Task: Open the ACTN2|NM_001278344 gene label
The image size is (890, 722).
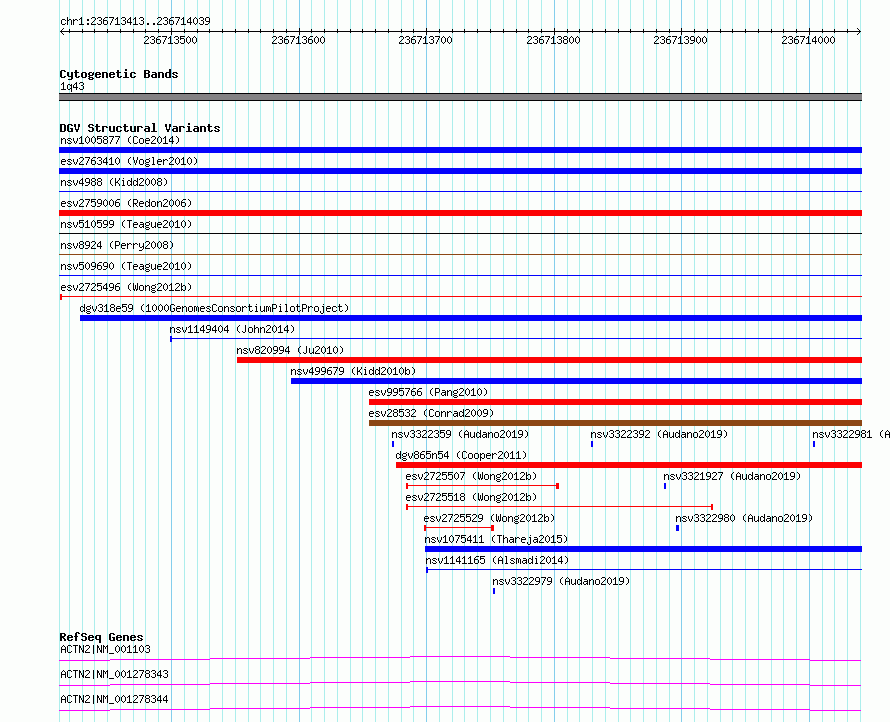Action: (x=114, y=699)
